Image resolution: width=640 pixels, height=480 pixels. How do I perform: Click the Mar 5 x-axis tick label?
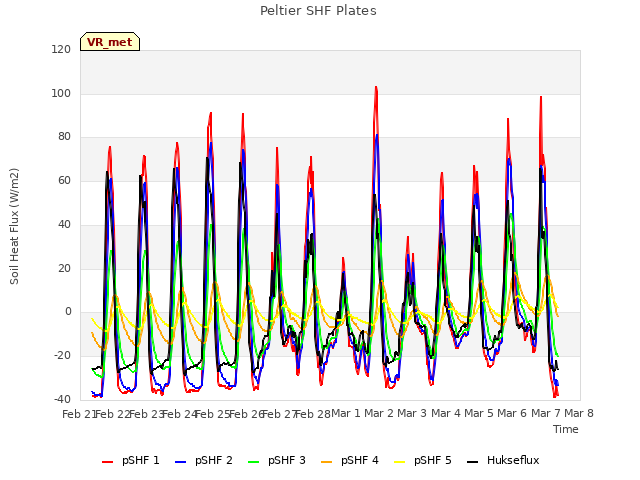click(479, 414)
